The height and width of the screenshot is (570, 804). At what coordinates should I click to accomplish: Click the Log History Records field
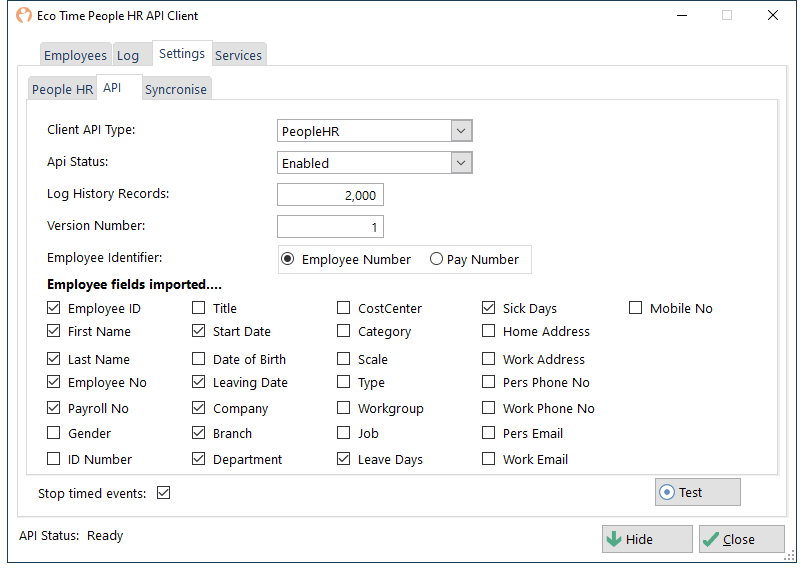pyautogui.click(x=330, y=195)
